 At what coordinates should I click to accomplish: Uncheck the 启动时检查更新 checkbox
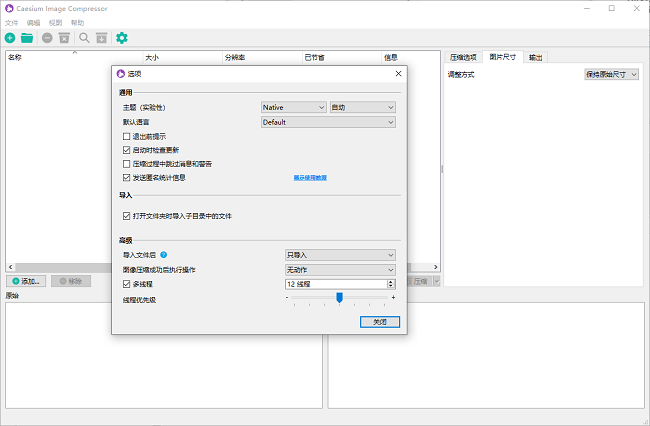click(126, 150)
